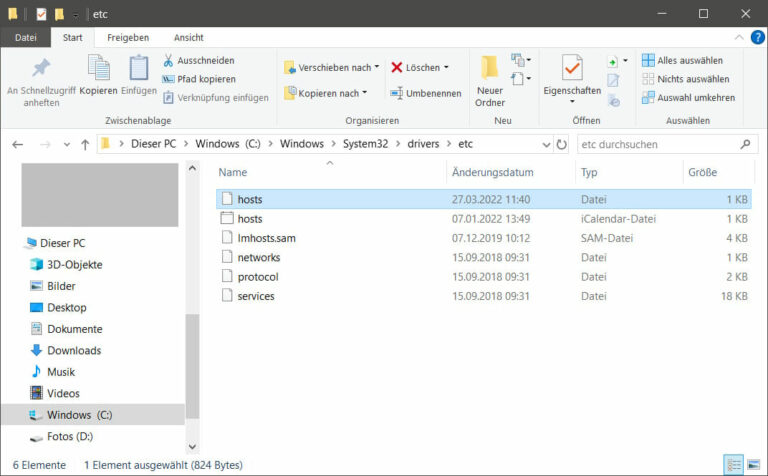
Task: Open the Löschen dropdown arrow
Action: pos(446,67)
